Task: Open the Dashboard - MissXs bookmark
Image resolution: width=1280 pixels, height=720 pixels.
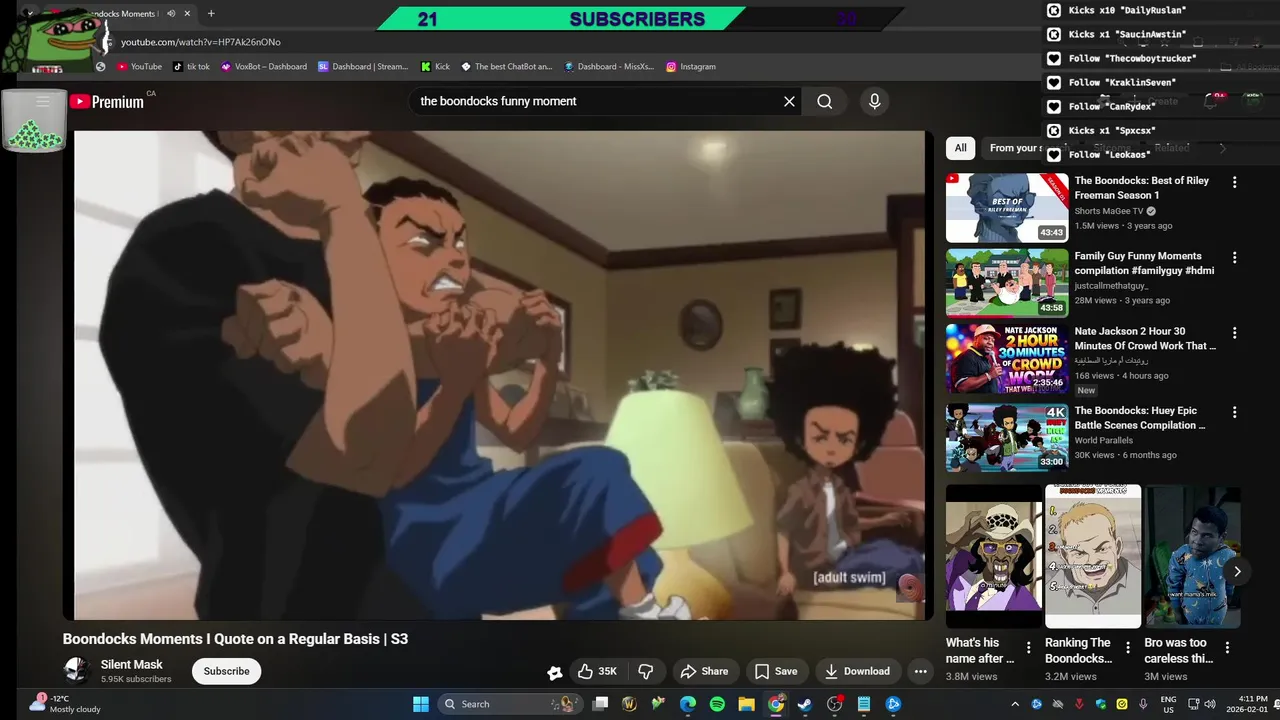Action: tap(608, 66)
